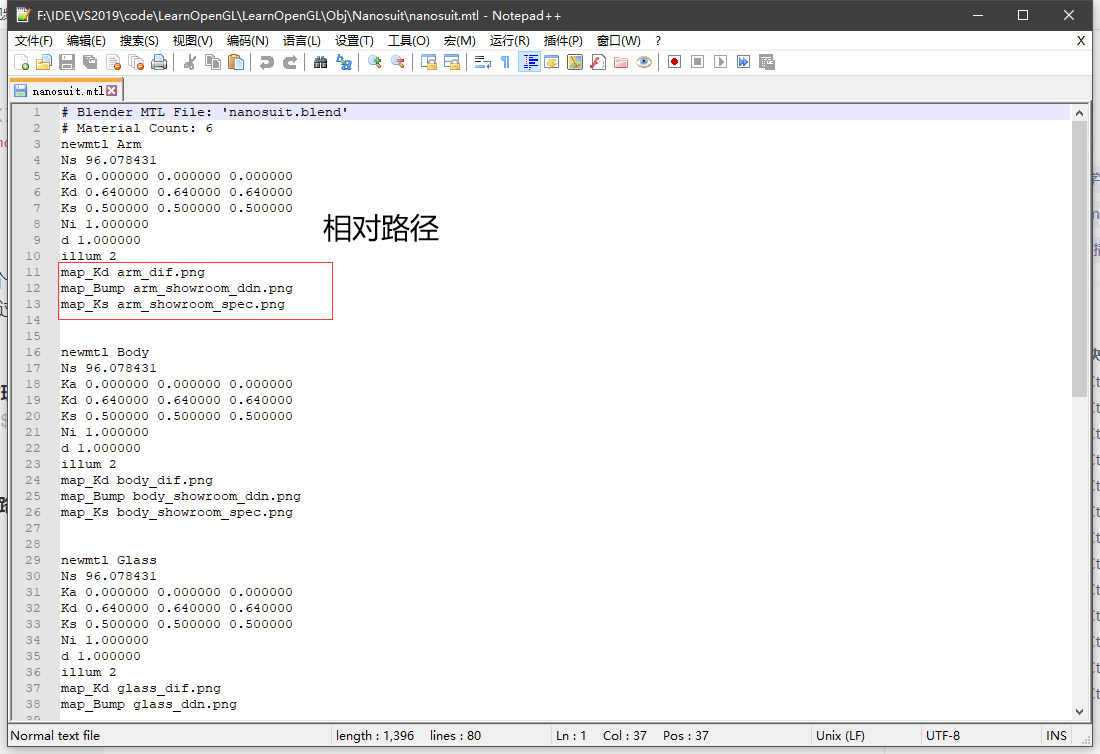Open the 插件(P) menu

coord(566,40)
